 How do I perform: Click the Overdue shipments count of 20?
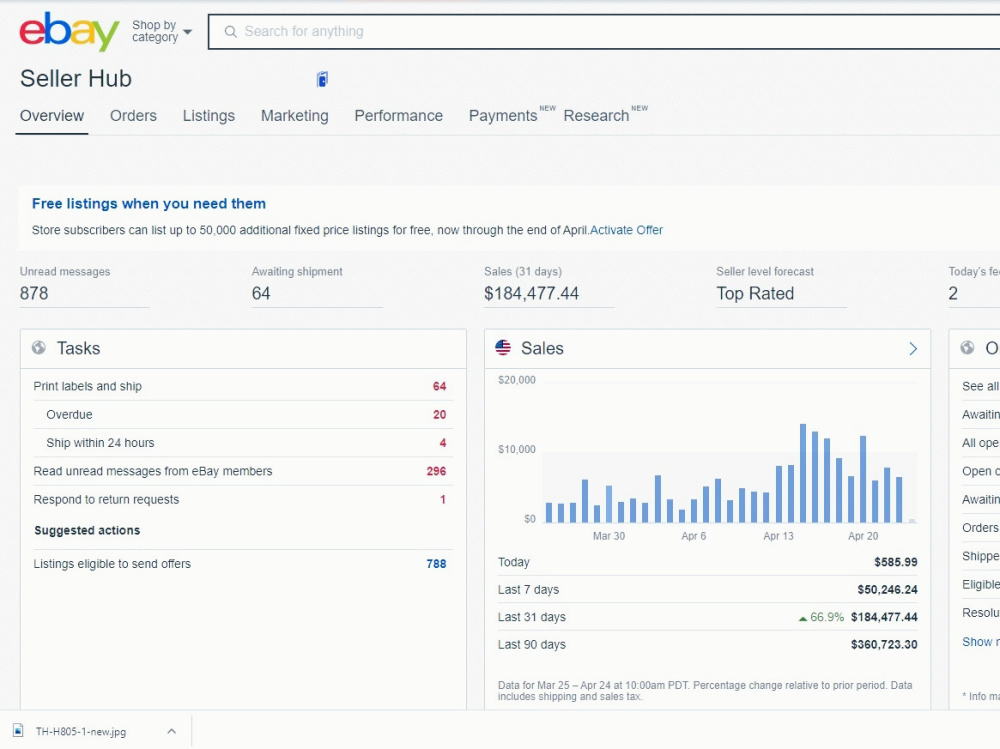(x=439, y=415)
